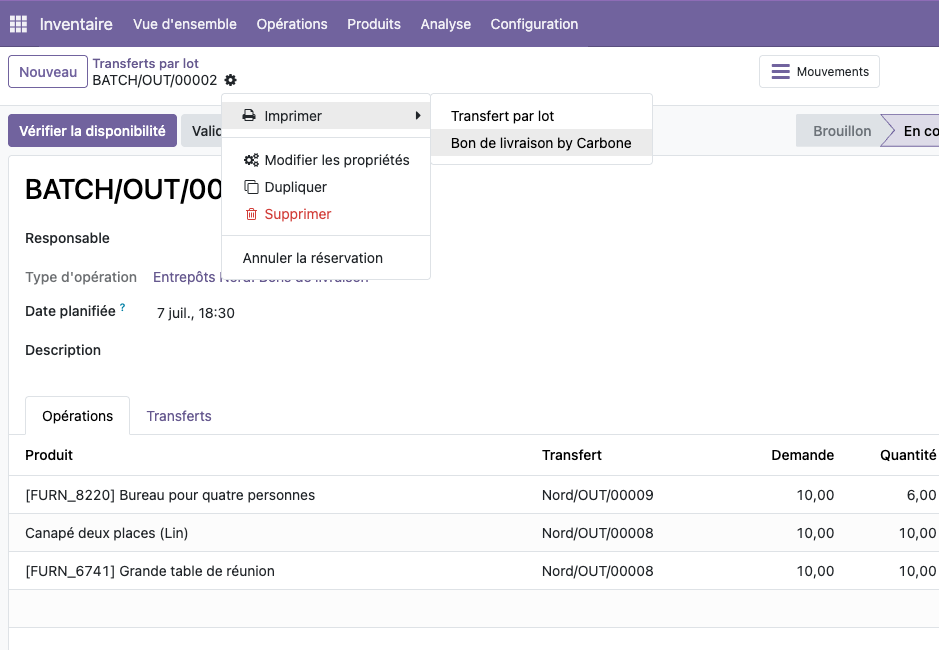Click the hamburger icon in Mouvements button

click(780, 72)
